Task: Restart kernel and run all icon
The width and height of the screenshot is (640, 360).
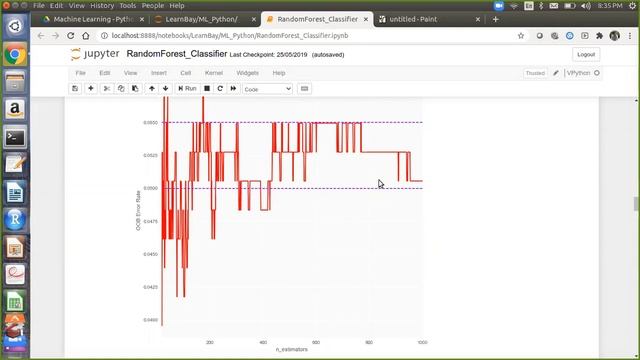Action: [233, 89]
